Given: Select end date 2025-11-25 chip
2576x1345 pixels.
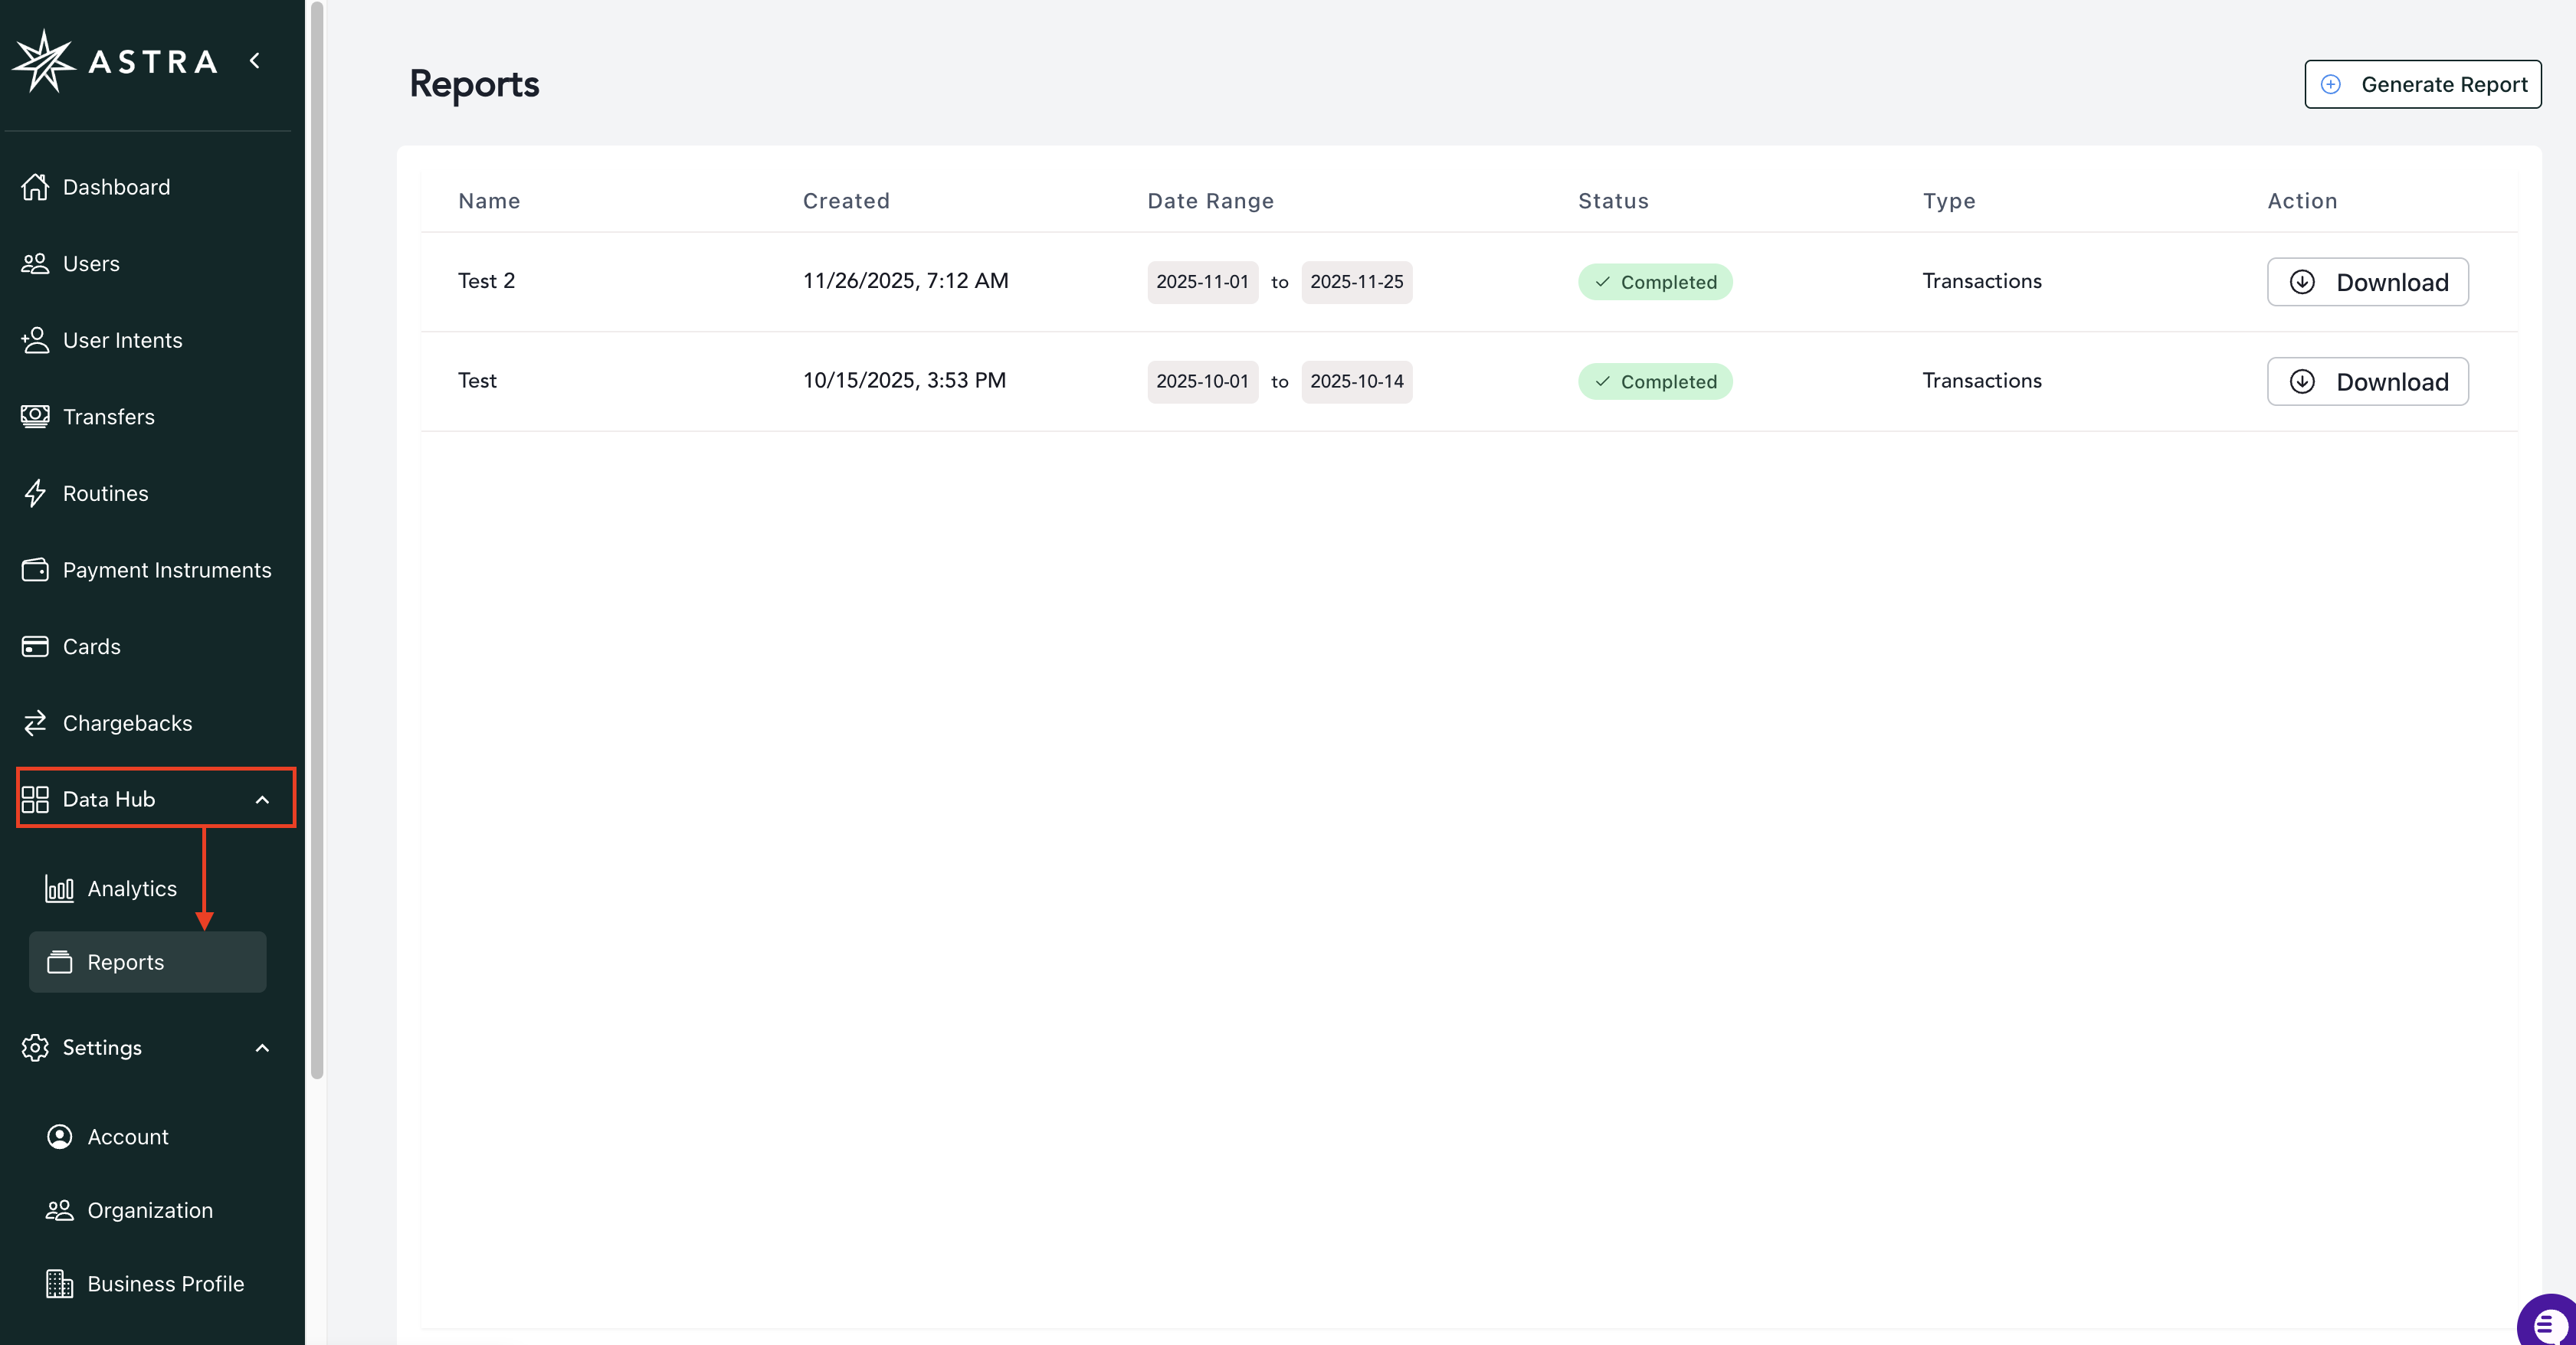Looking at the screenshot, I should tap(1356, 282).
